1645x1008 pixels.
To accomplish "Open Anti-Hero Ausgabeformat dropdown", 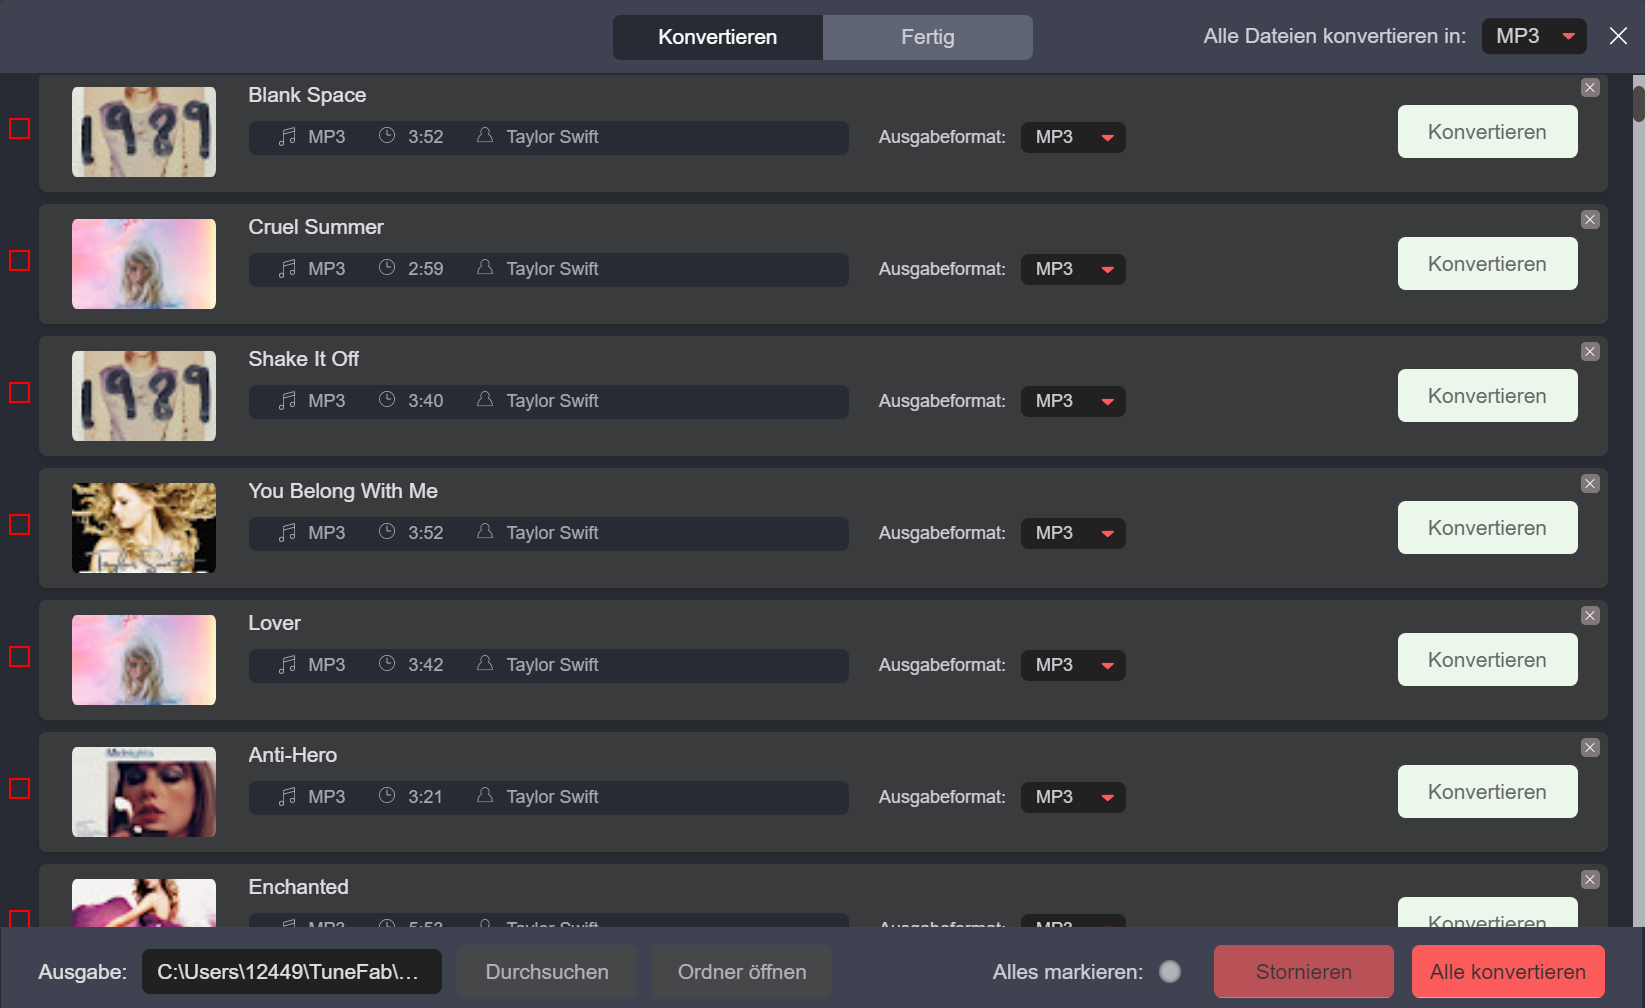I will (1073, 797).
